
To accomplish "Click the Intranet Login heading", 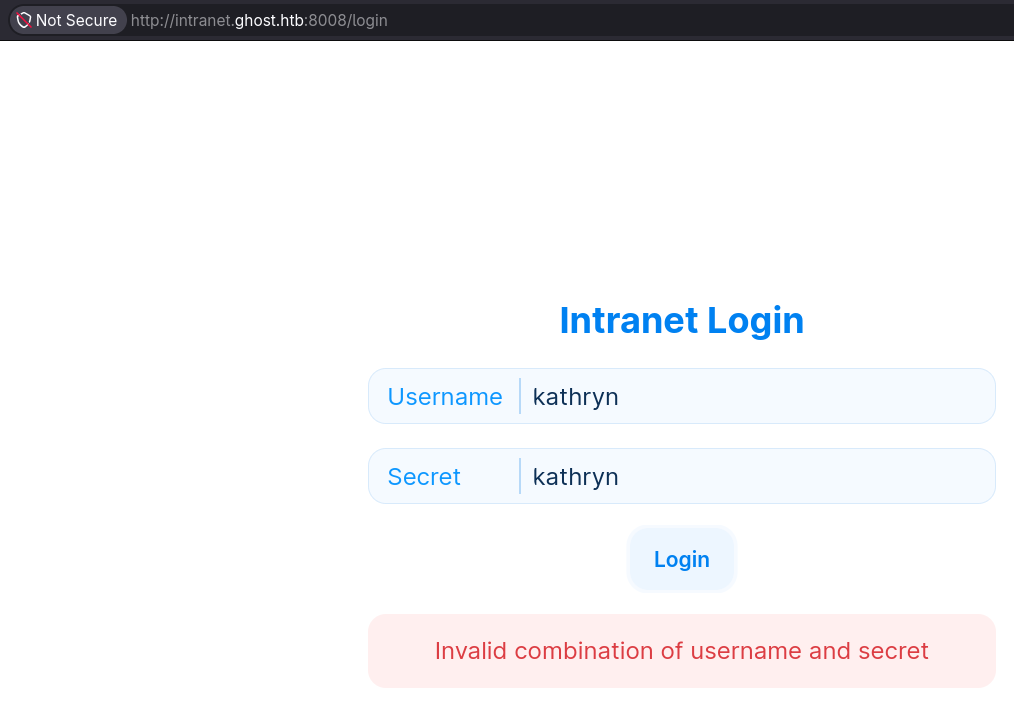I will pyautogui.click(x=682, y=321).
